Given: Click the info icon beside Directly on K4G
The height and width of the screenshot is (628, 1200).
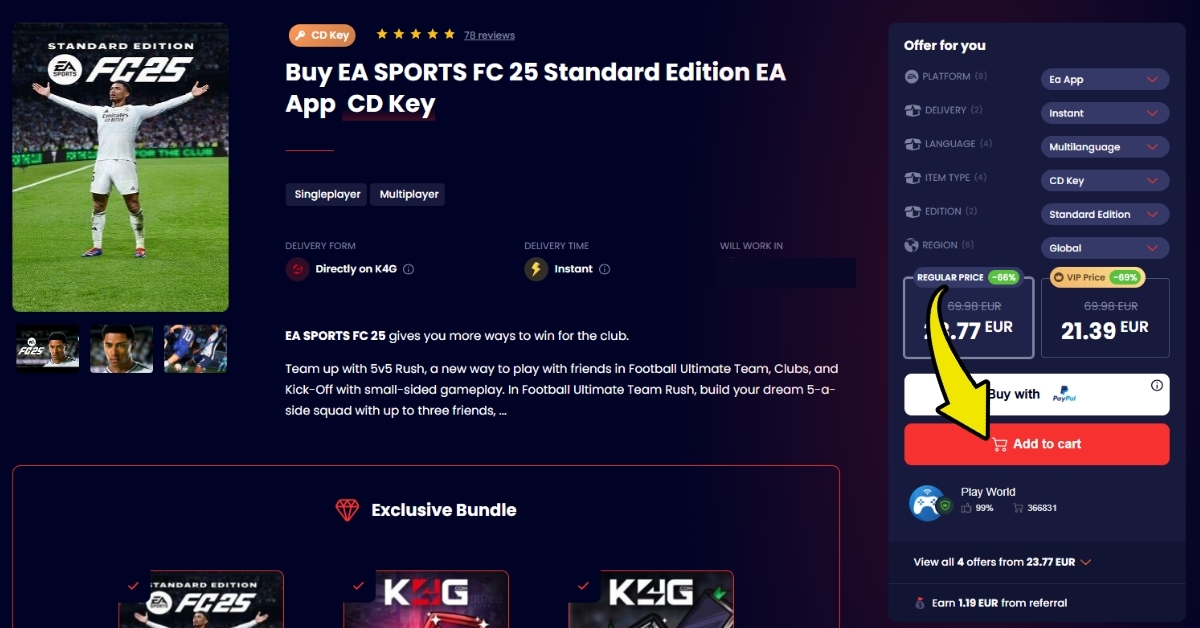Looking at the screenshot, I should click(408, 269).
